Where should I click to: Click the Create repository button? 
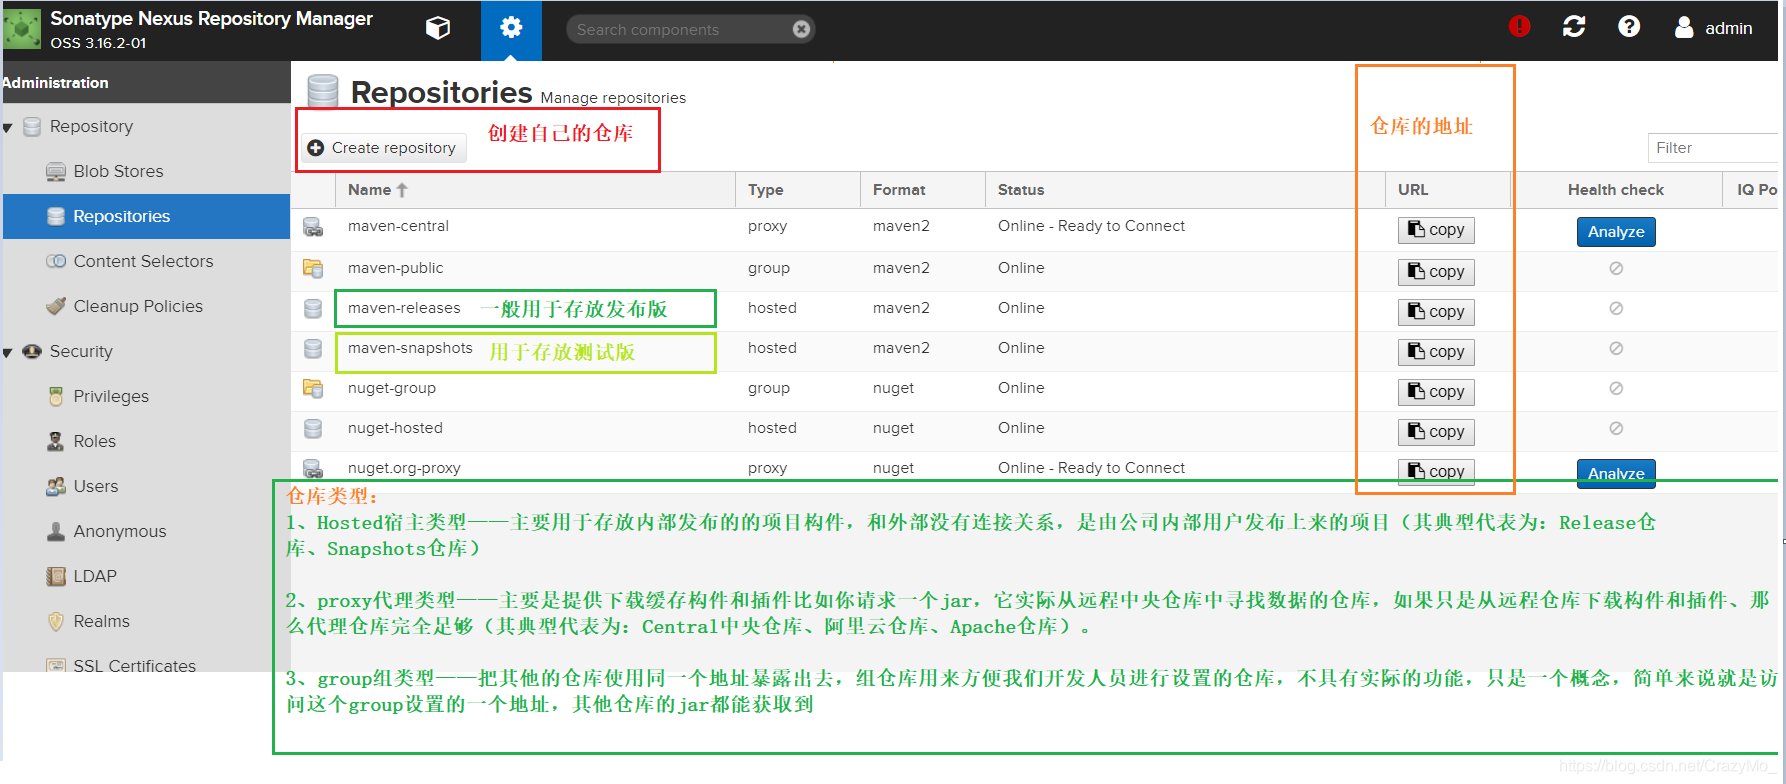coord(382,147)
